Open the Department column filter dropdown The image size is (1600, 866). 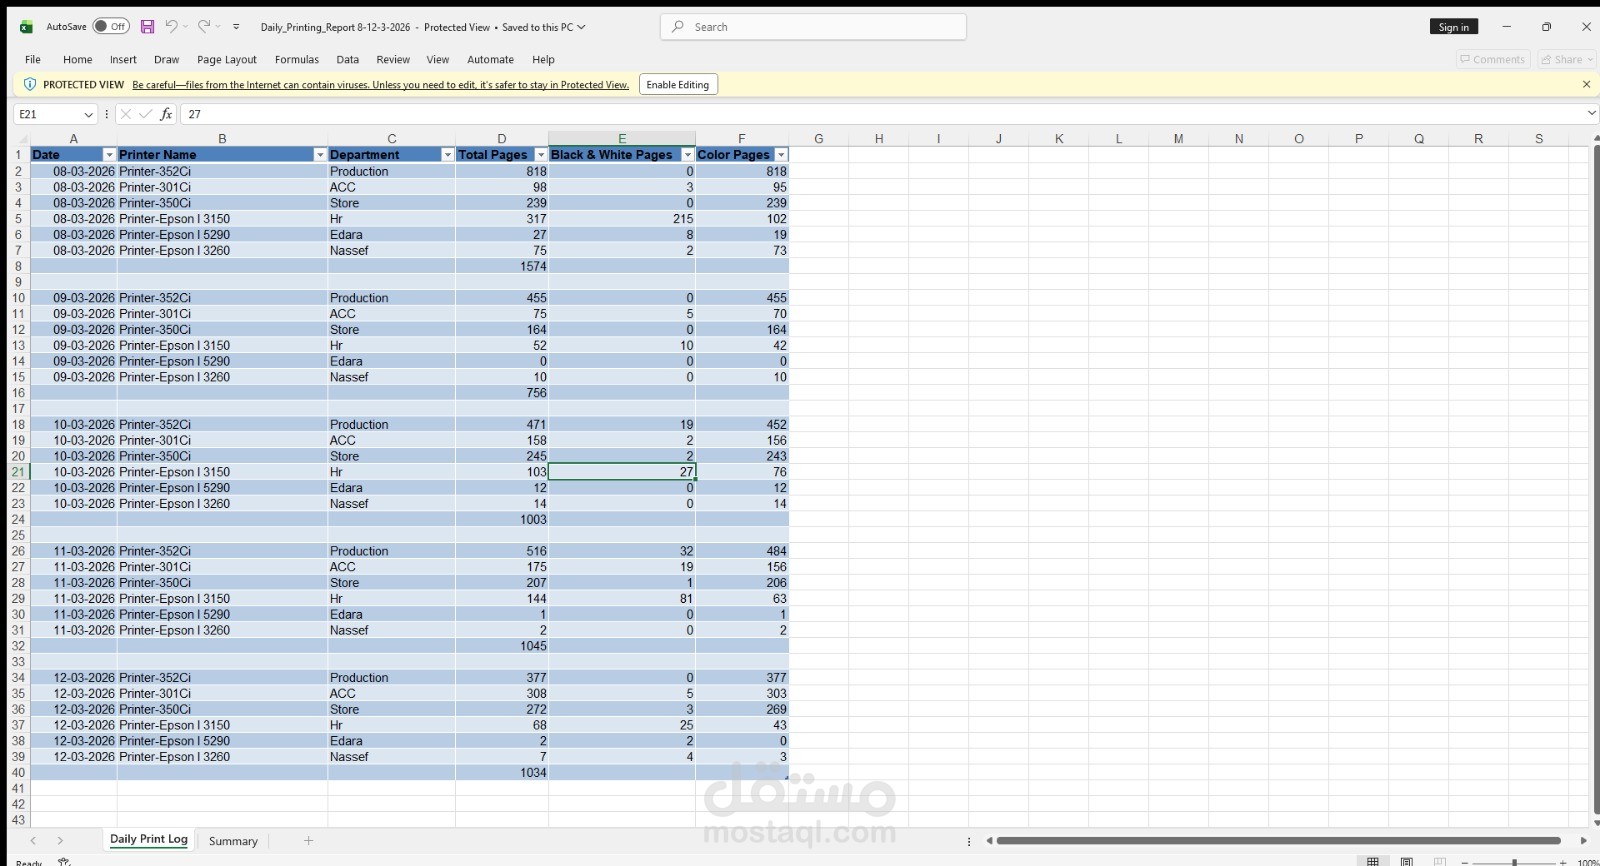[x=447, y=155]
